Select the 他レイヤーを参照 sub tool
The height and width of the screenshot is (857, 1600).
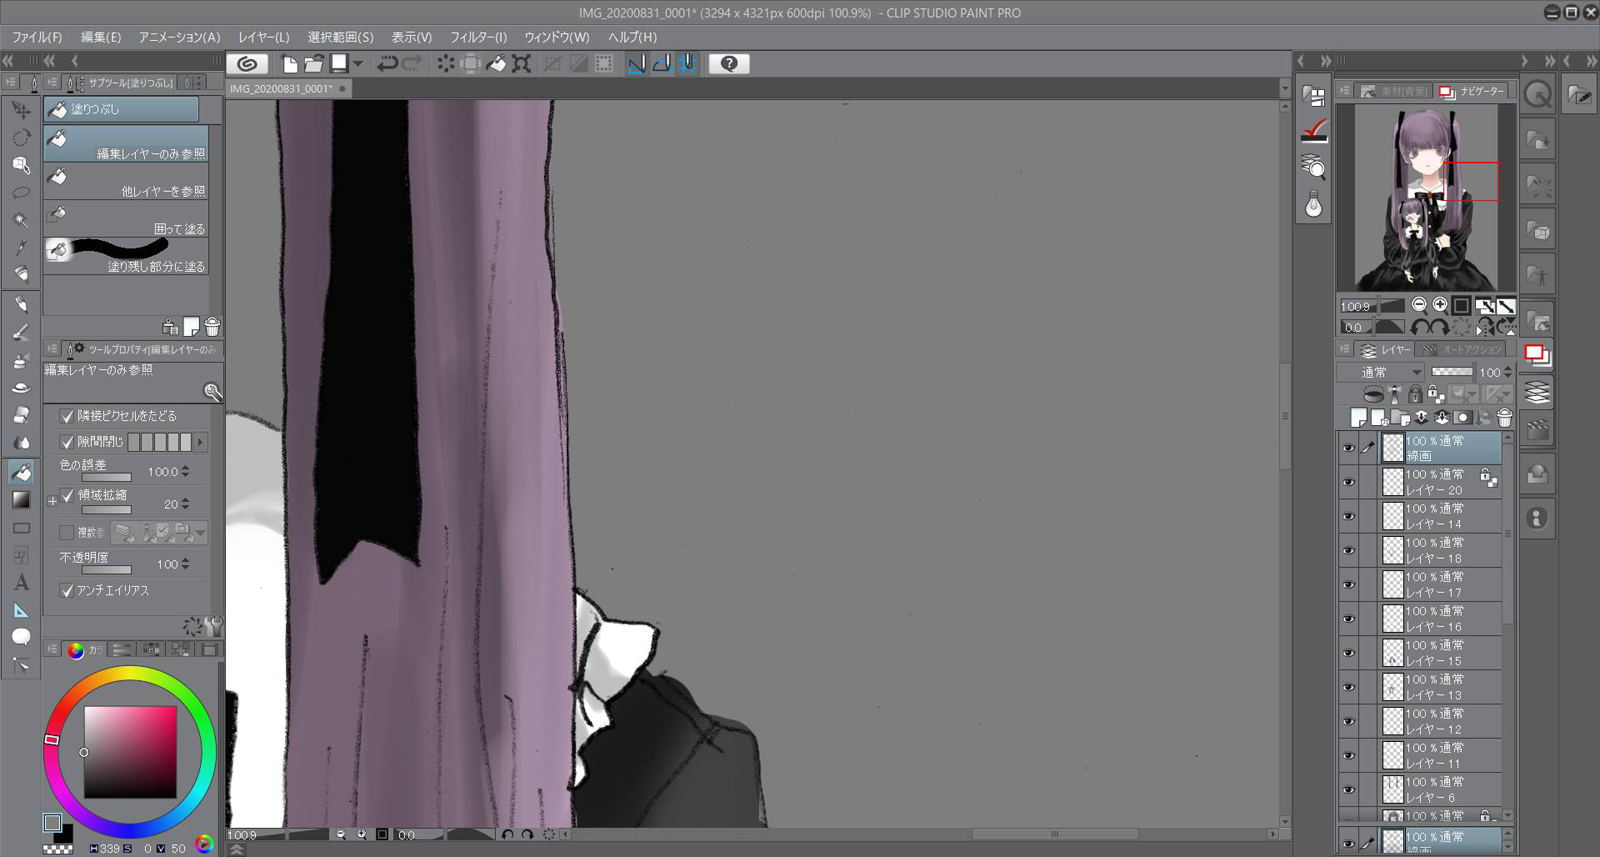(126, 183)
